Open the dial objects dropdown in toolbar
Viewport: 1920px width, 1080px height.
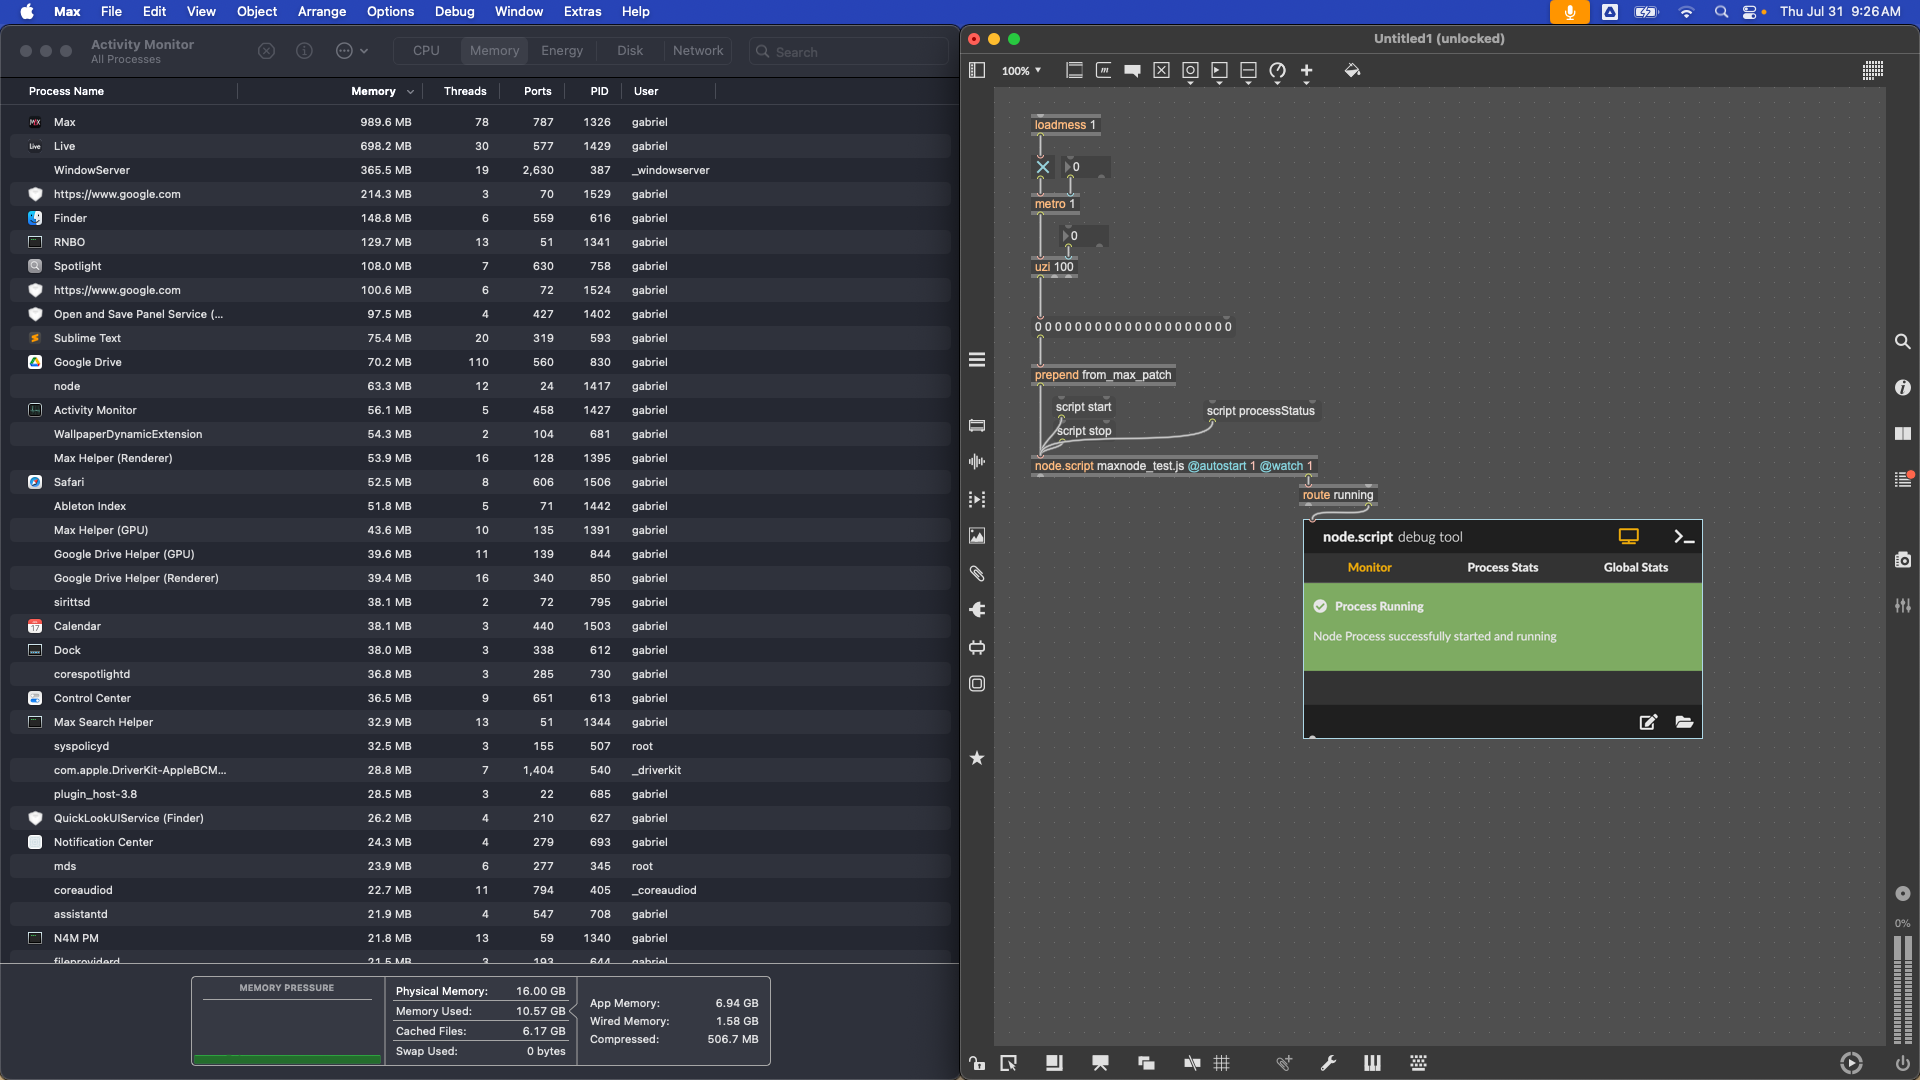point(1277,72)
